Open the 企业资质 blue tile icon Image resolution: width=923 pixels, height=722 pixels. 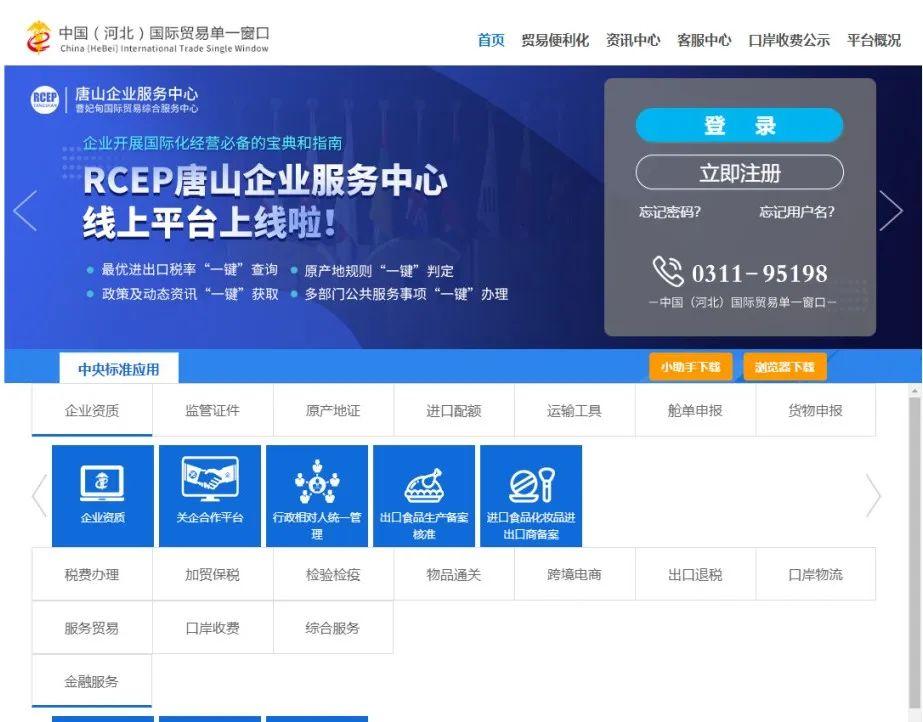102,495
